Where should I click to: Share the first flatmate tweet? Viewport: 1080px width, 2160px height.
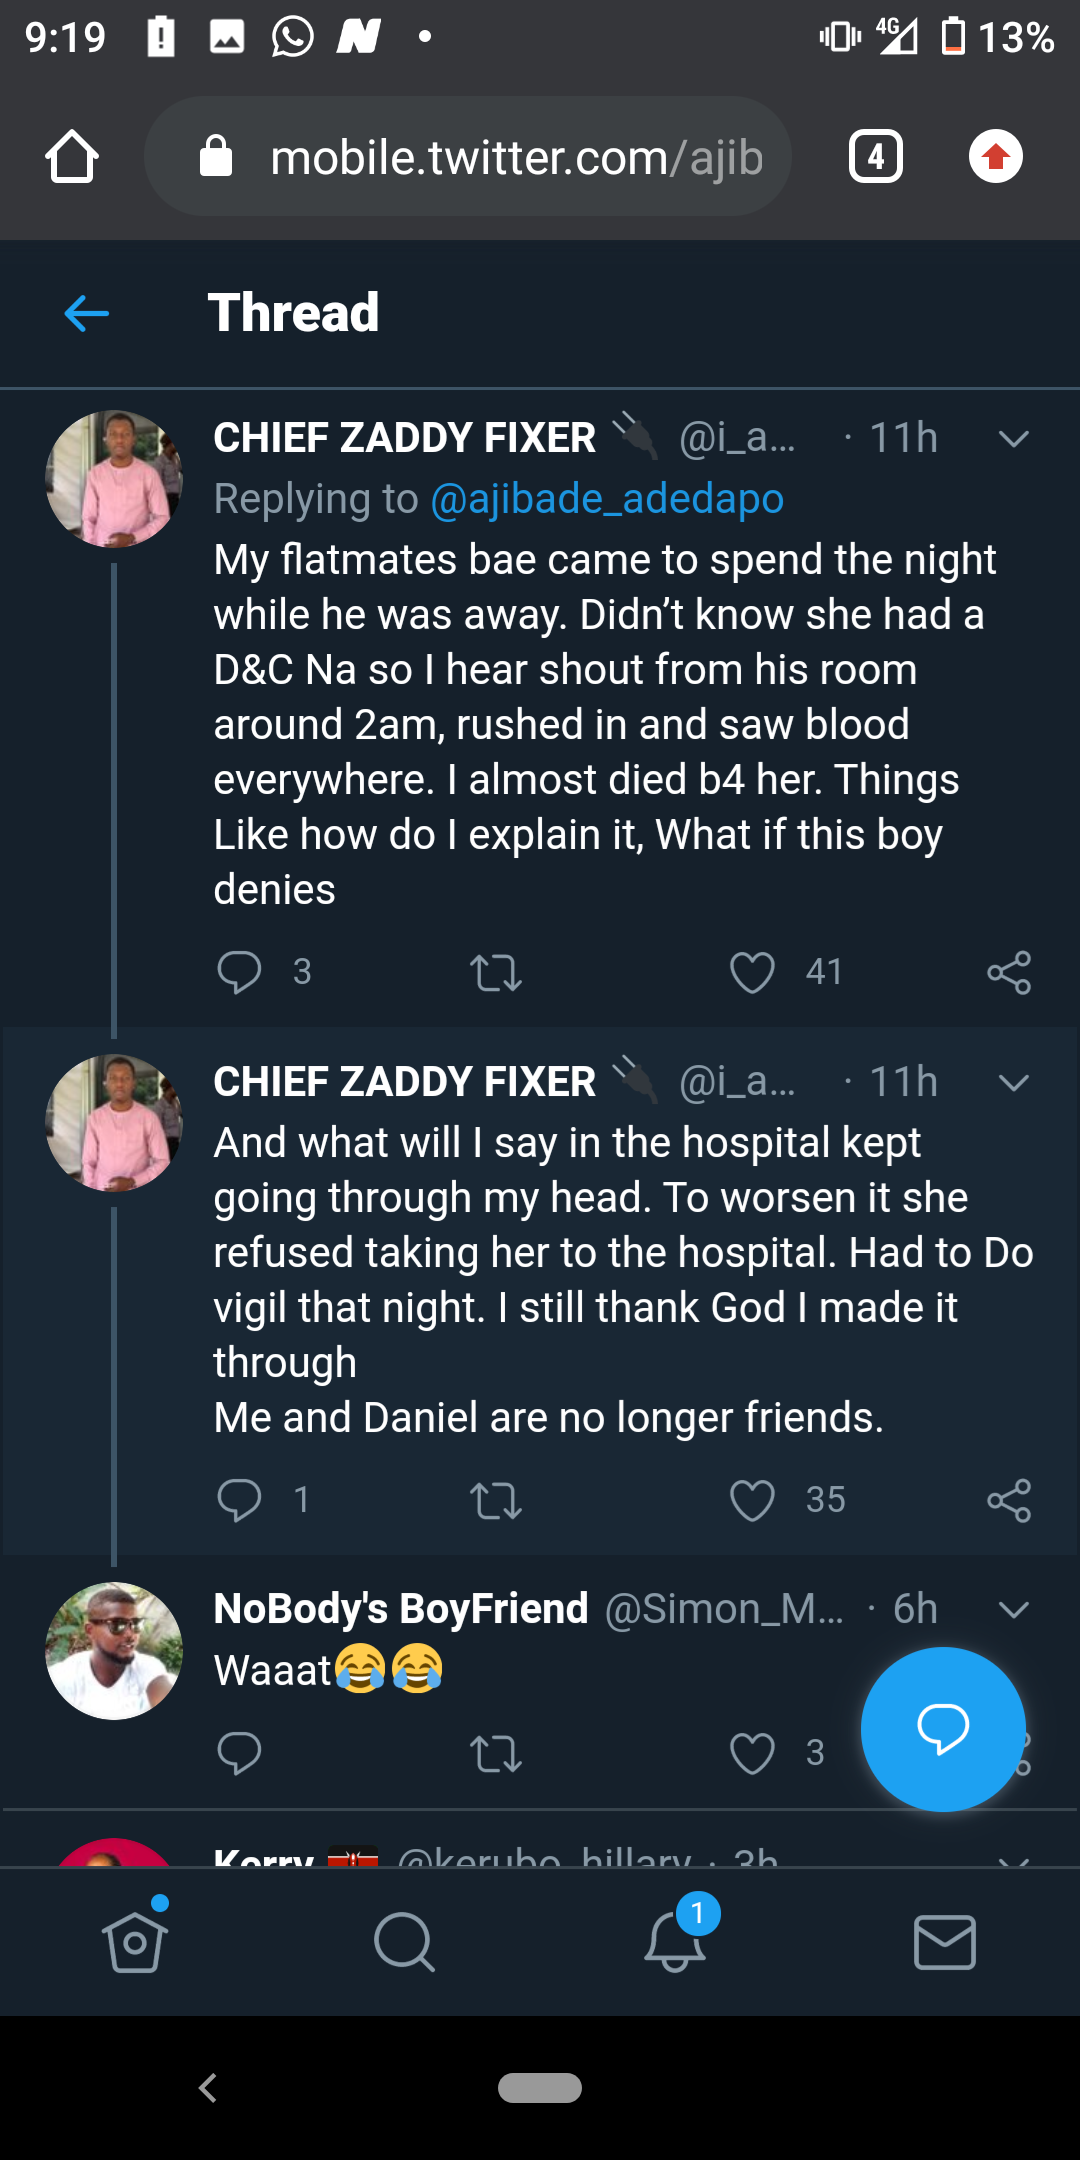(x=1008, y=972)
